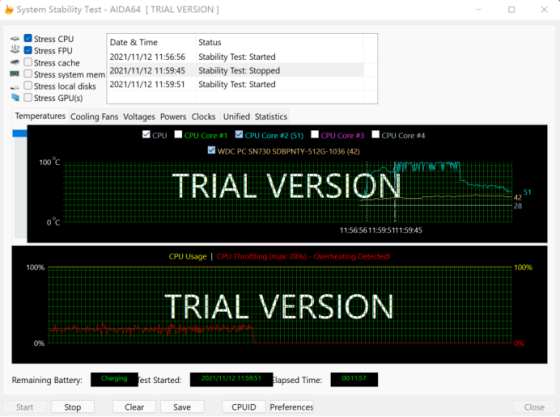560x417 pixels.
Task: Click the Start button
Action: [x=25, y=407]
